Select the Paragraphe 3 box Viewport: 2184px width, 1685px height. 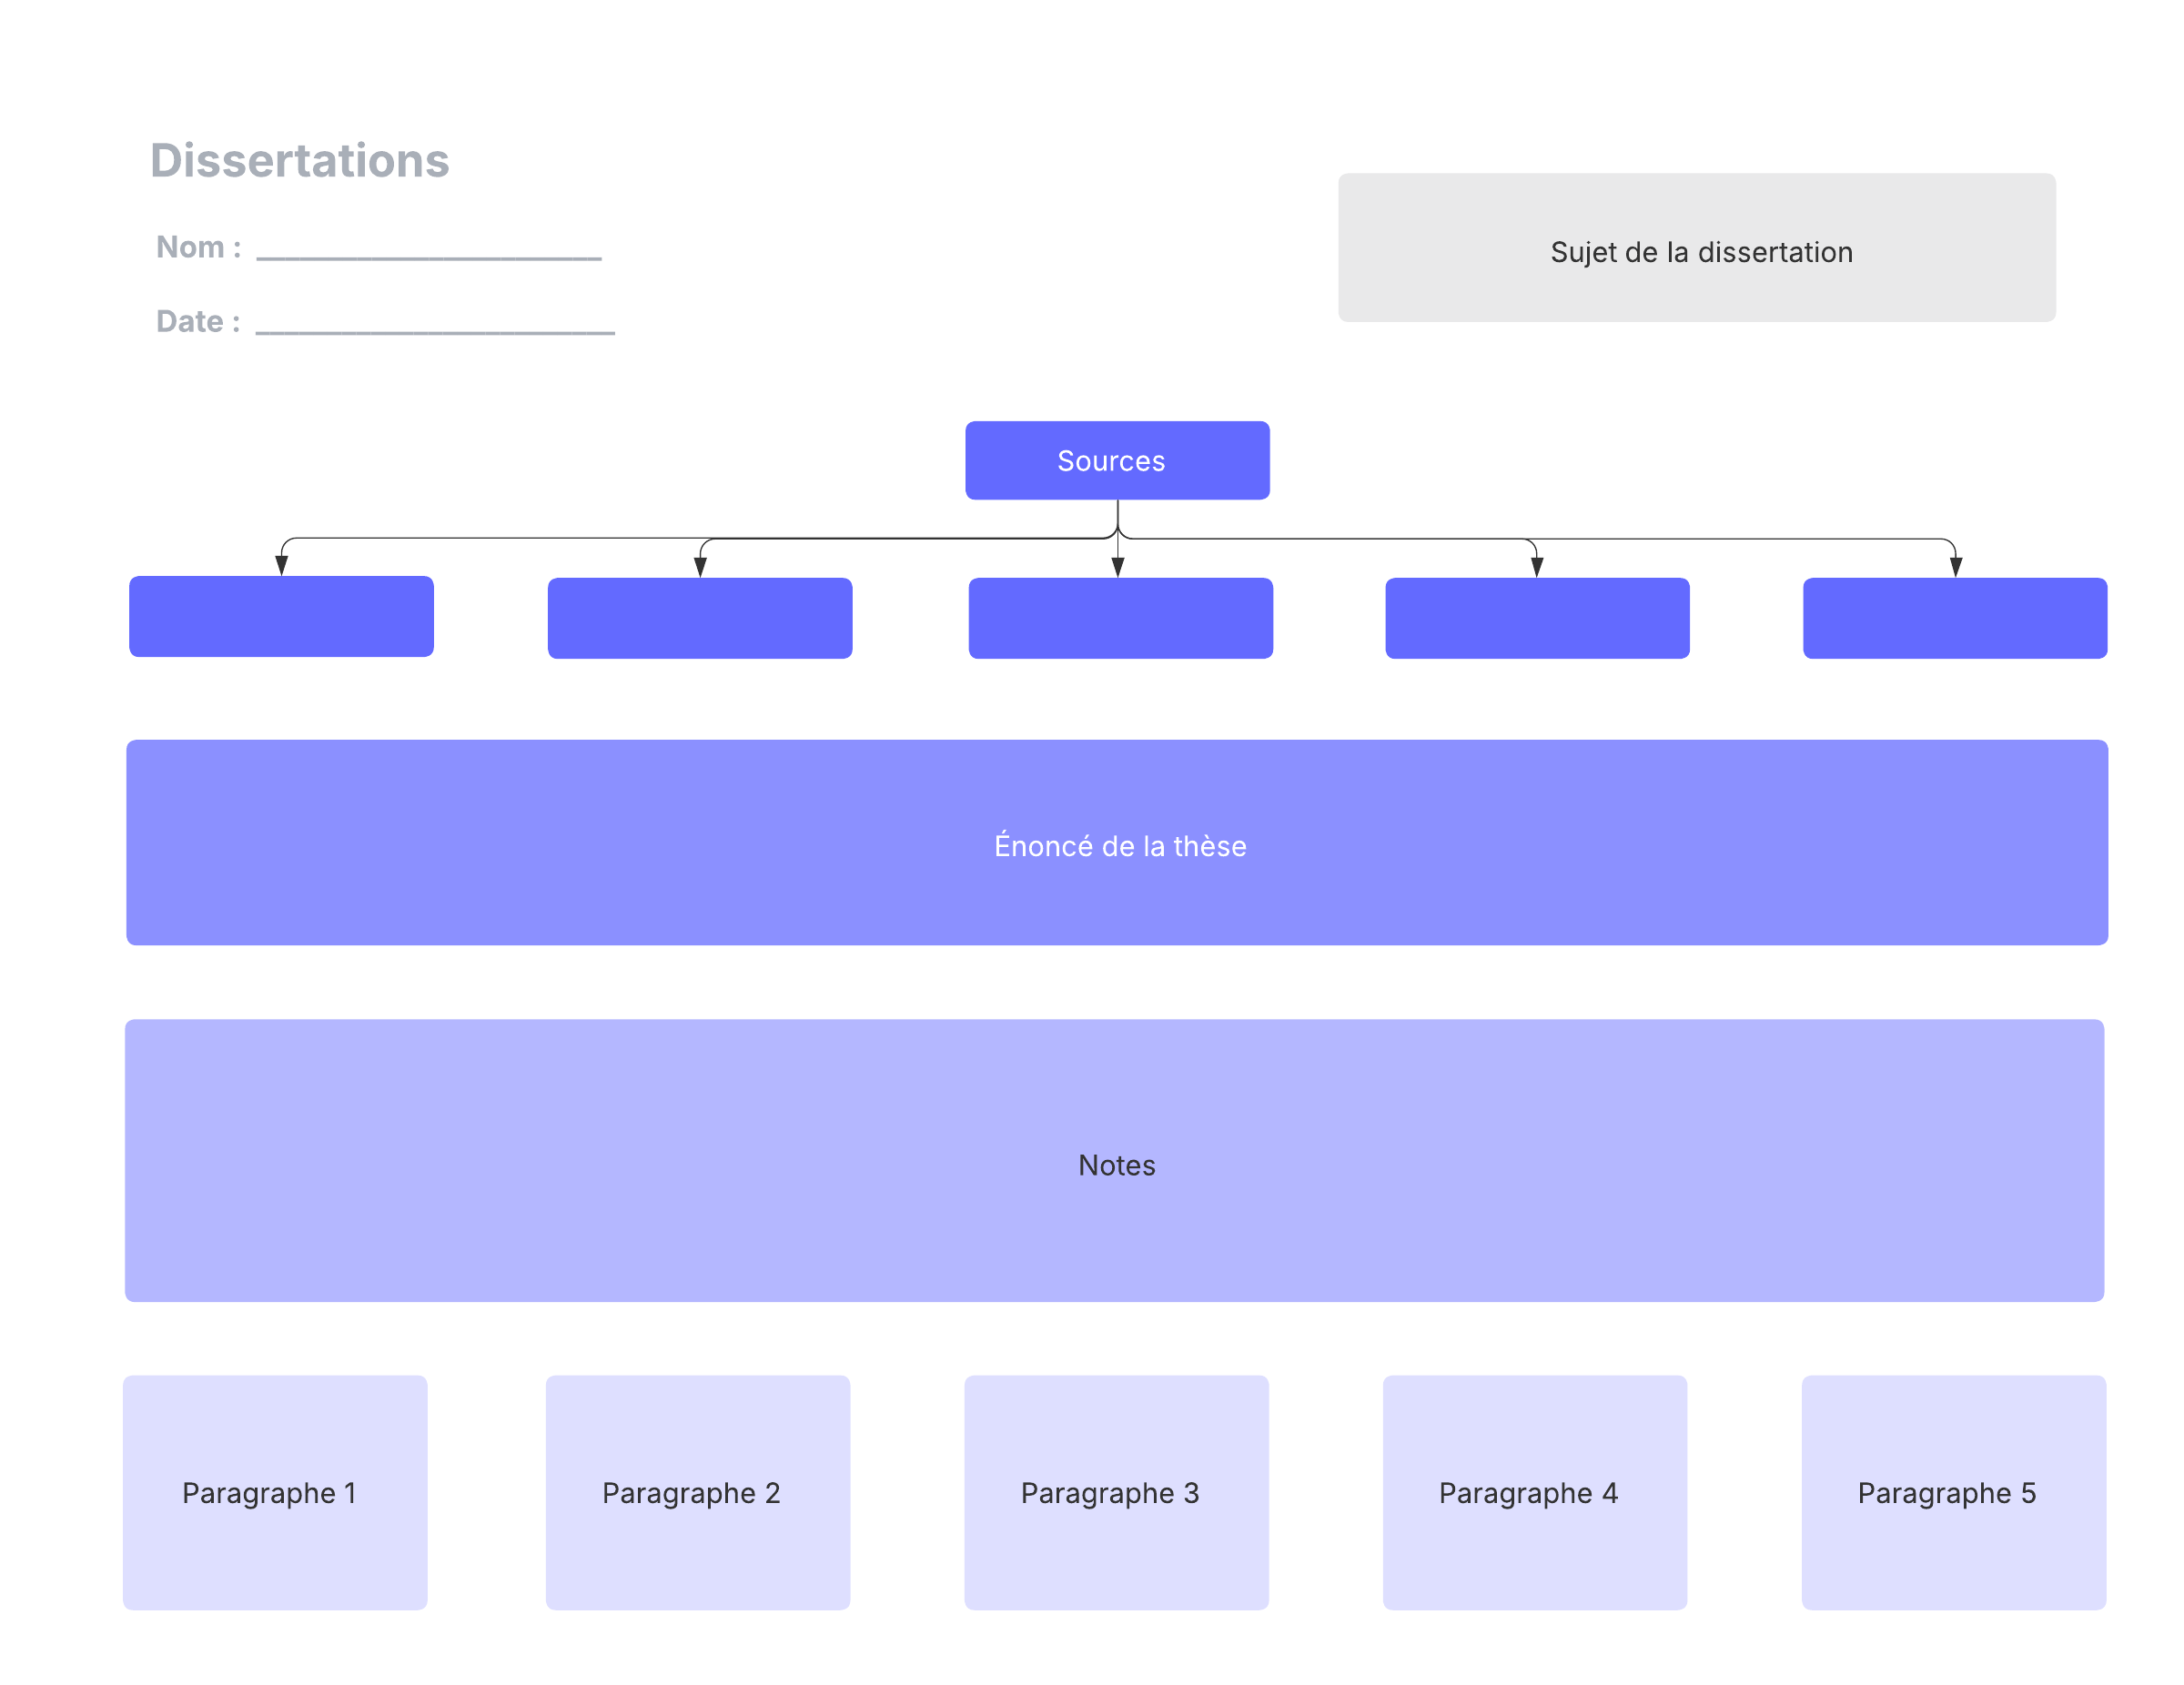click(1115, 1491)
